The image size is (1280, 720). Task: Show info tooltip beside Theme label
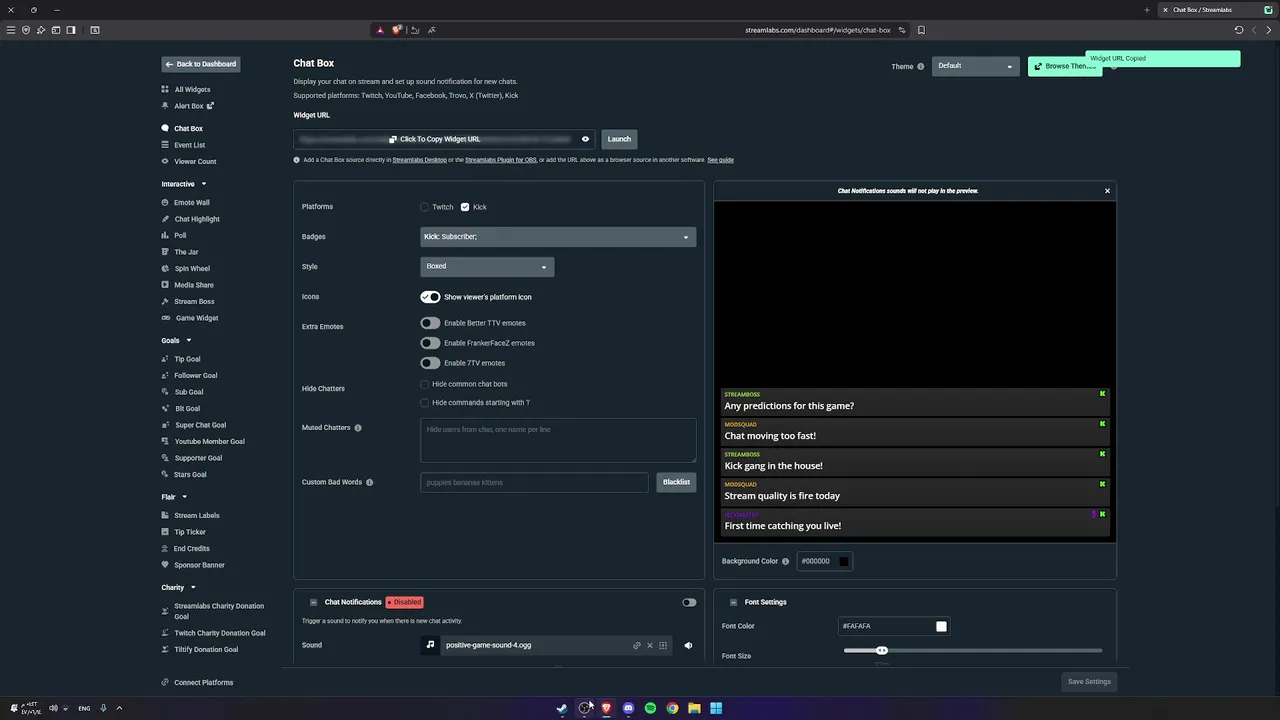tap(921, 67)
